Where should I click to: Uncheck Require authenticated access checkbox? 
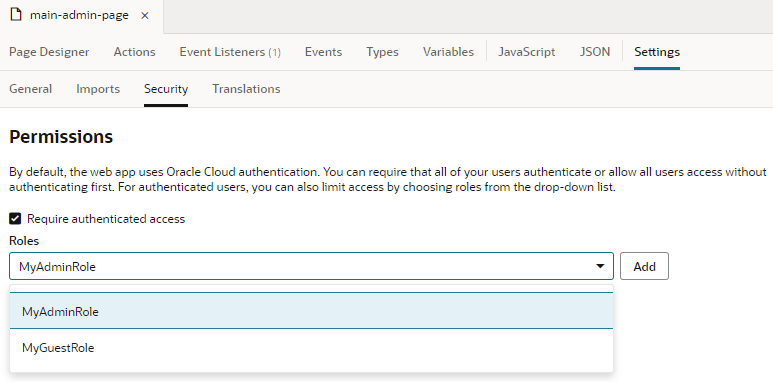[15, 218]
